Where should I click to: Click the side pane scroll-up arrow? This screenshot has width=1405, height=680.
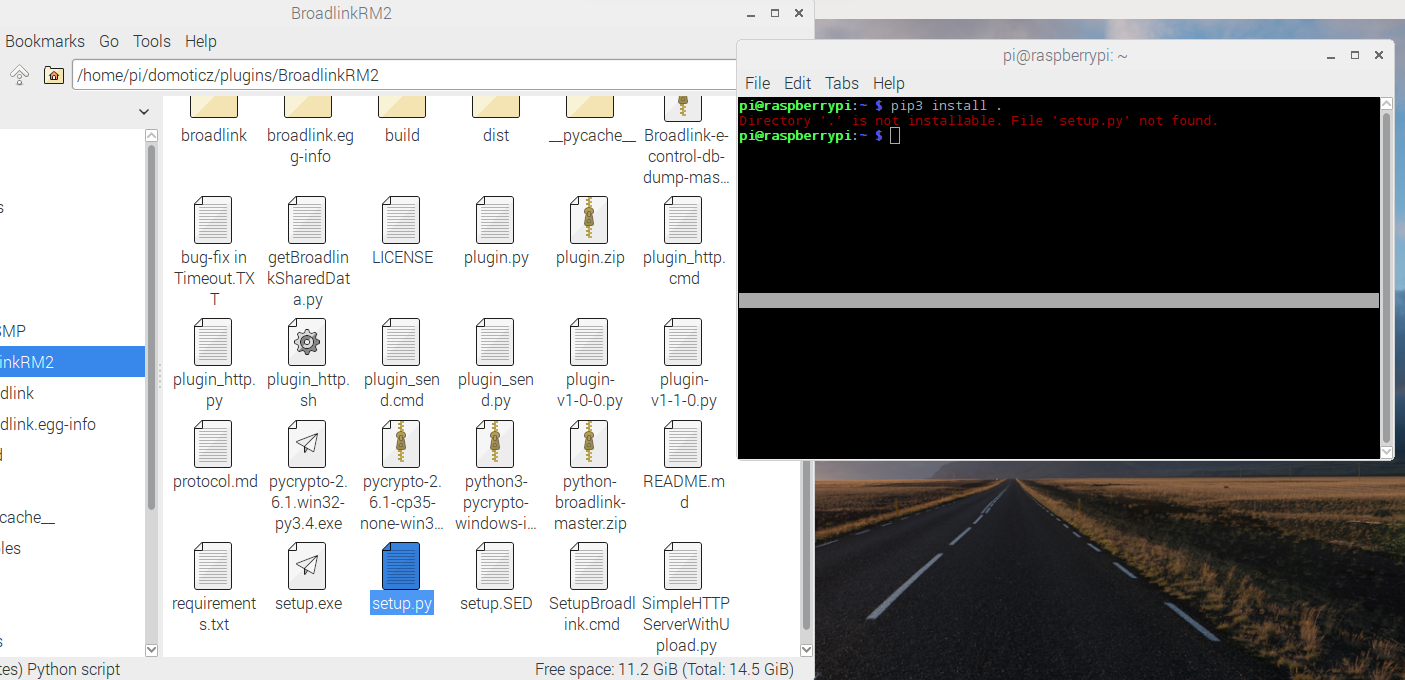[x=152, y=135]
